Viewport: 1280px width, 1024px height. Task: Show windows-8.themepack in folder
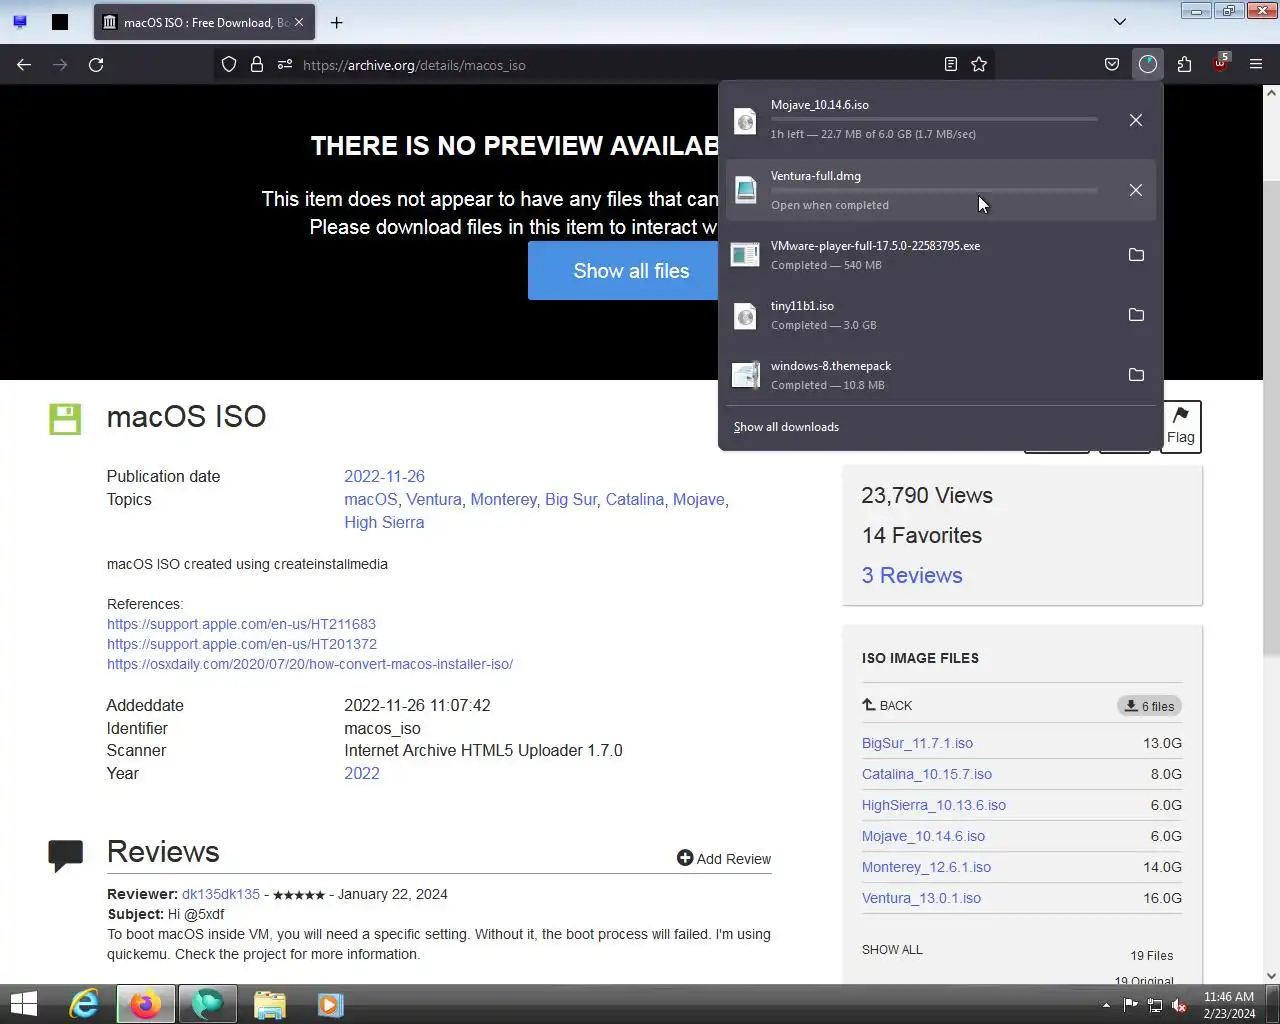1136,375
